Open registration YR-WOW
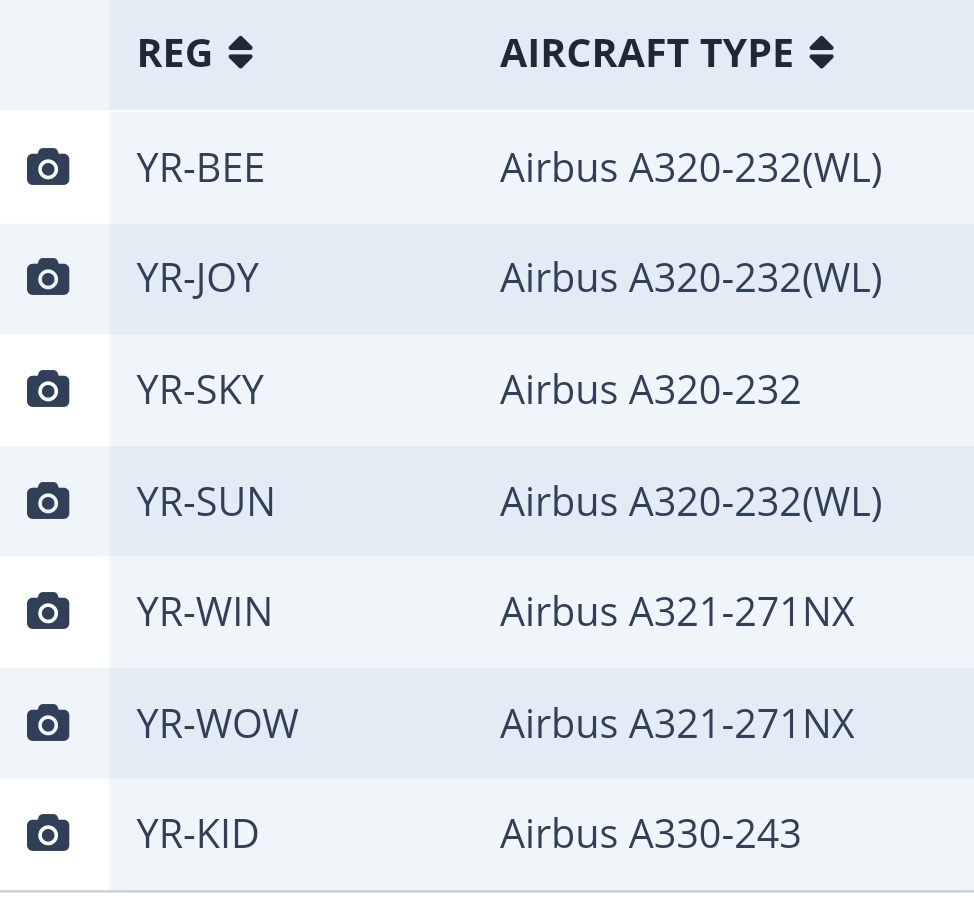 tap(217, 723)
